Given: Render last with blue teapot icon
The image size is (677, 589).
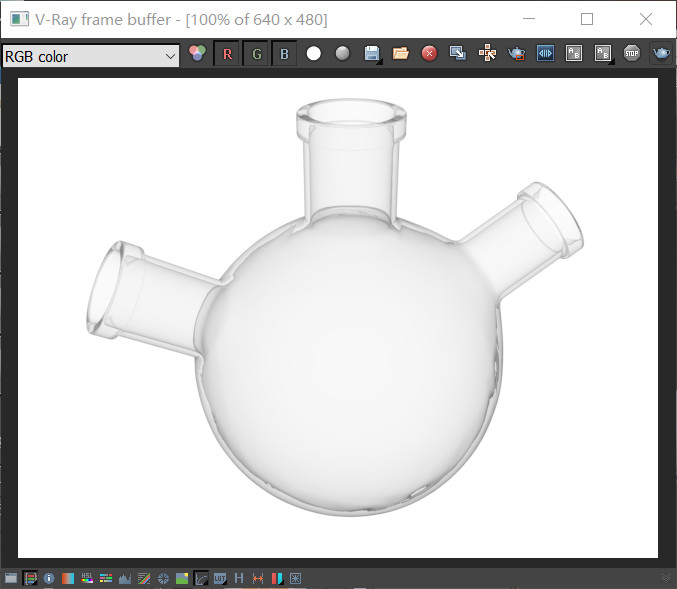Looking at the screenshot, I should tap(661, 54).
